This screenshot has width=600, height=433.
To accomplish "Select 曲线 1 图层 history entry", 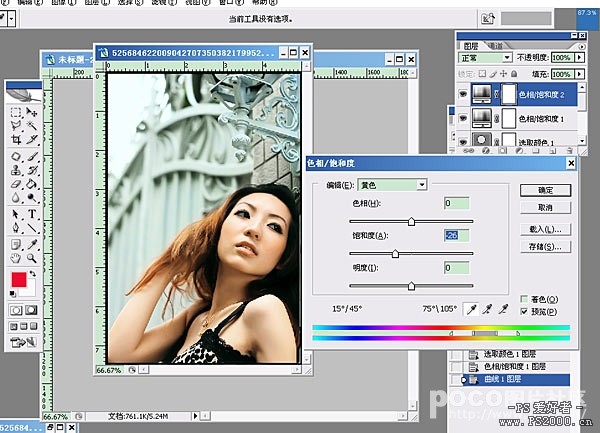I will tap(515, 379).
